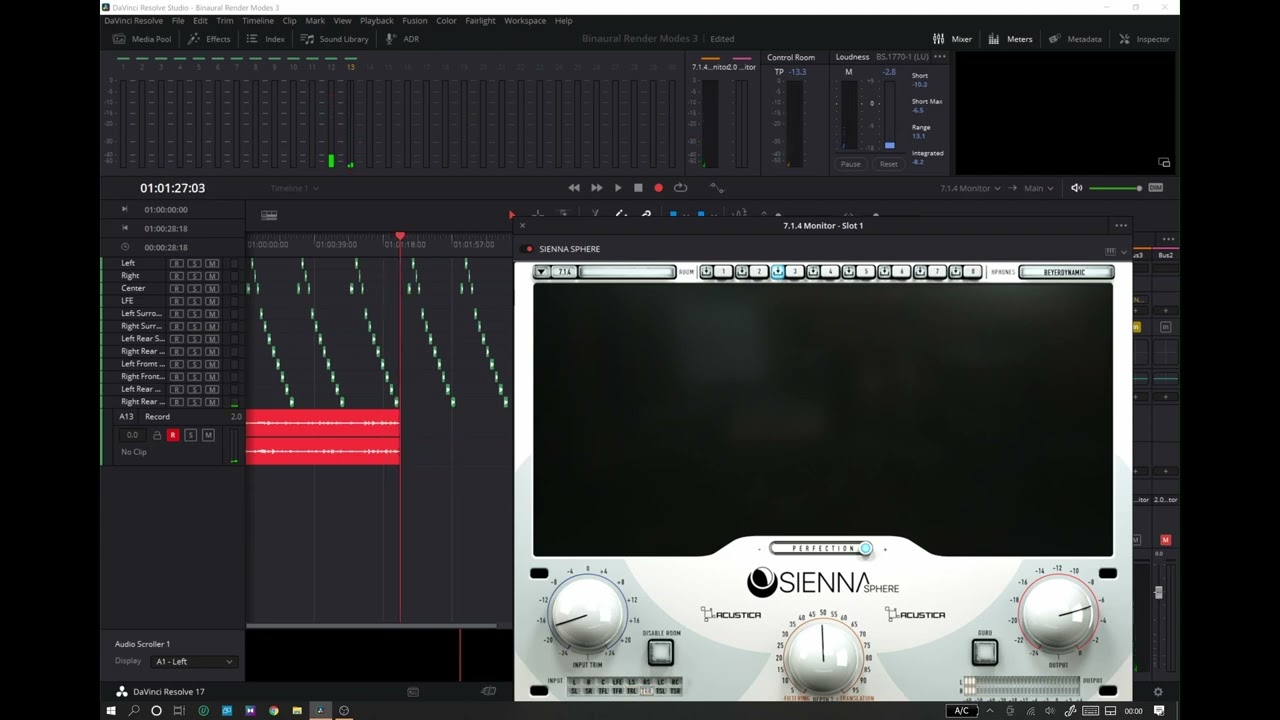The height and width of the screenshot is (720, 1280).
Task: Start playback with the play button
Action: click(x=618, y=188)
